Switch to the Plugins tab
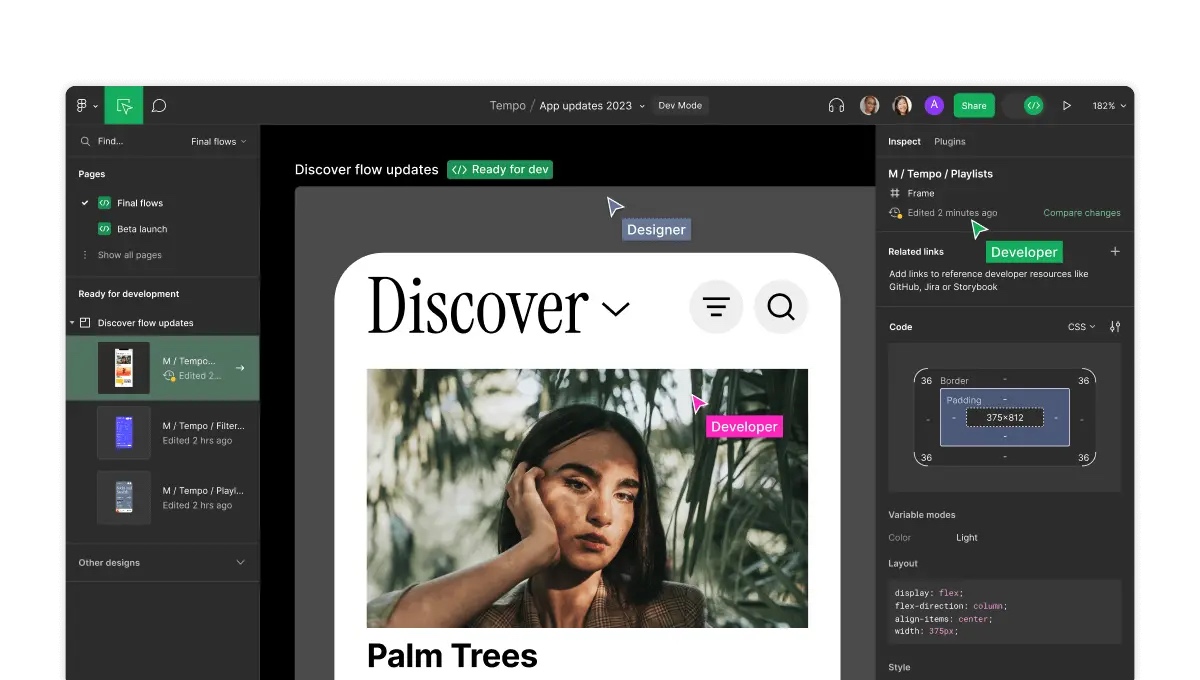 point(950,142)
